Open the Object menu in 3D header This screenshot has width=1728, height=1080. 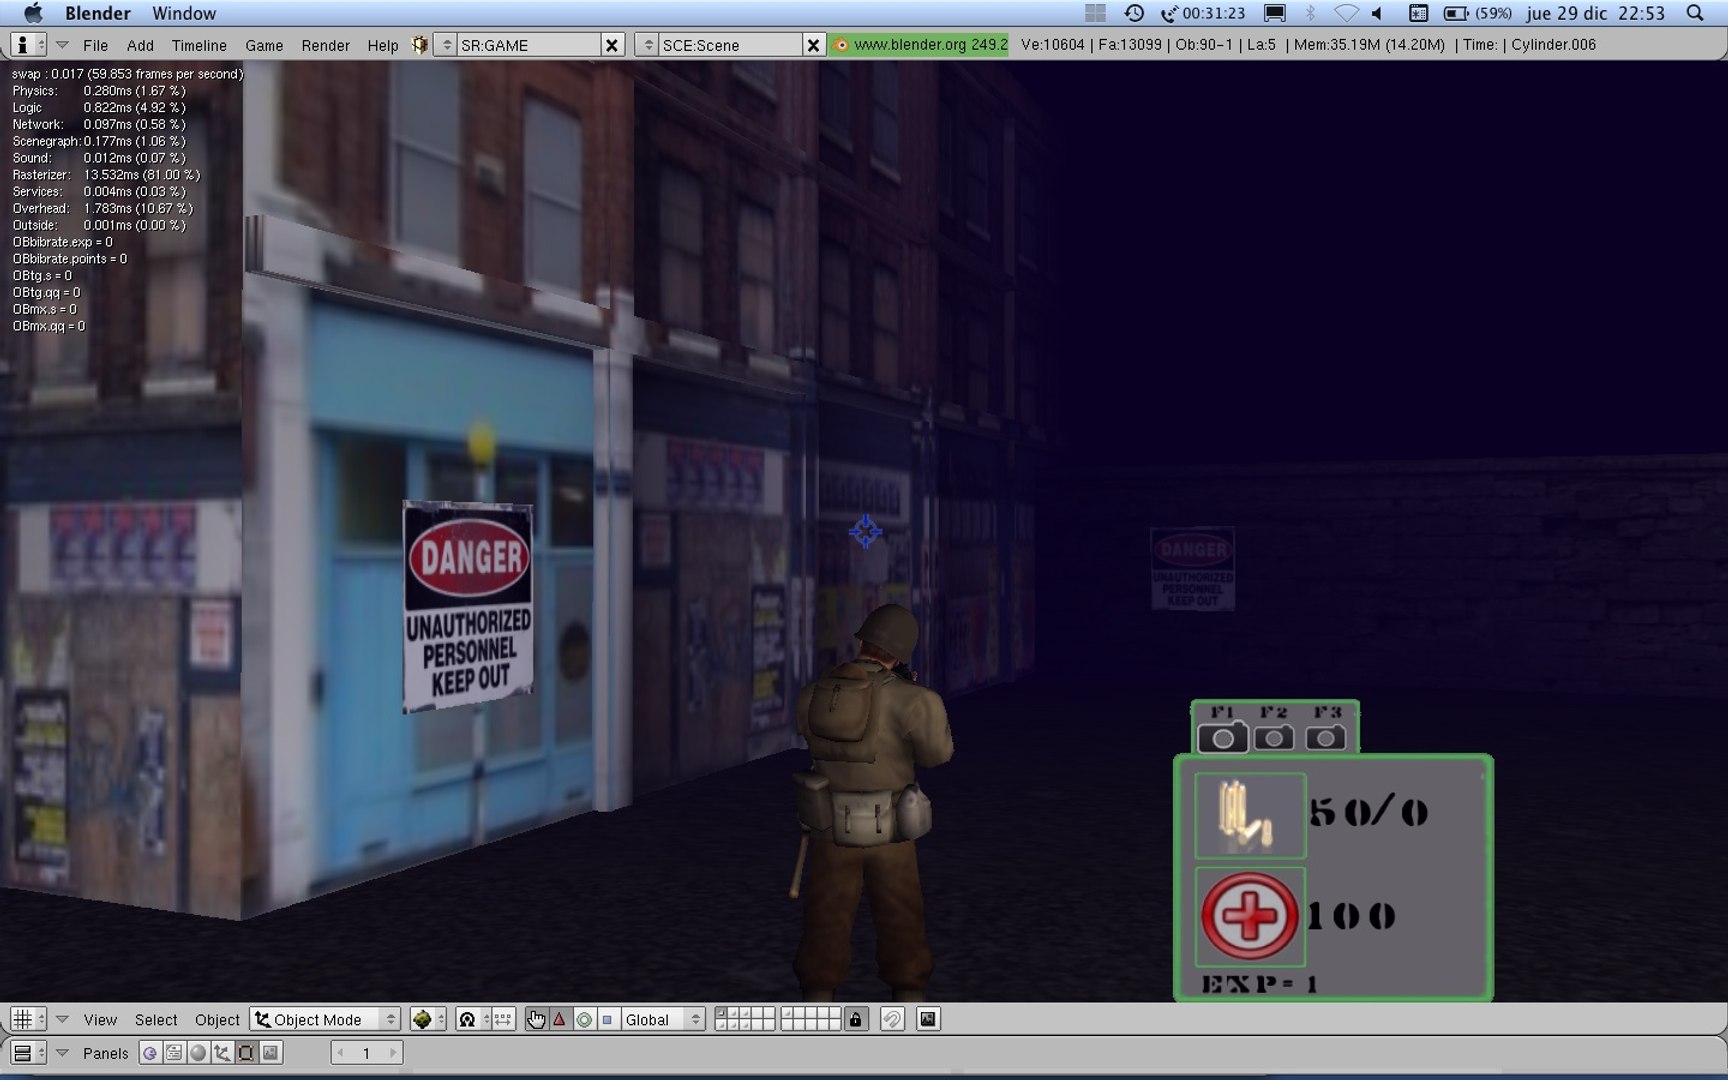pyautogui.click(x=217, y=1019)
